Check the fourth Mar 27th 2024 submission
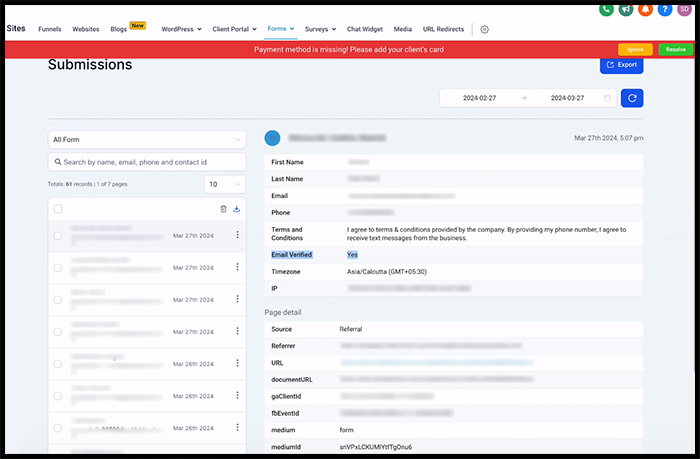Image resolution: width=700 pixels, height=459 pixels. point(58,332)
